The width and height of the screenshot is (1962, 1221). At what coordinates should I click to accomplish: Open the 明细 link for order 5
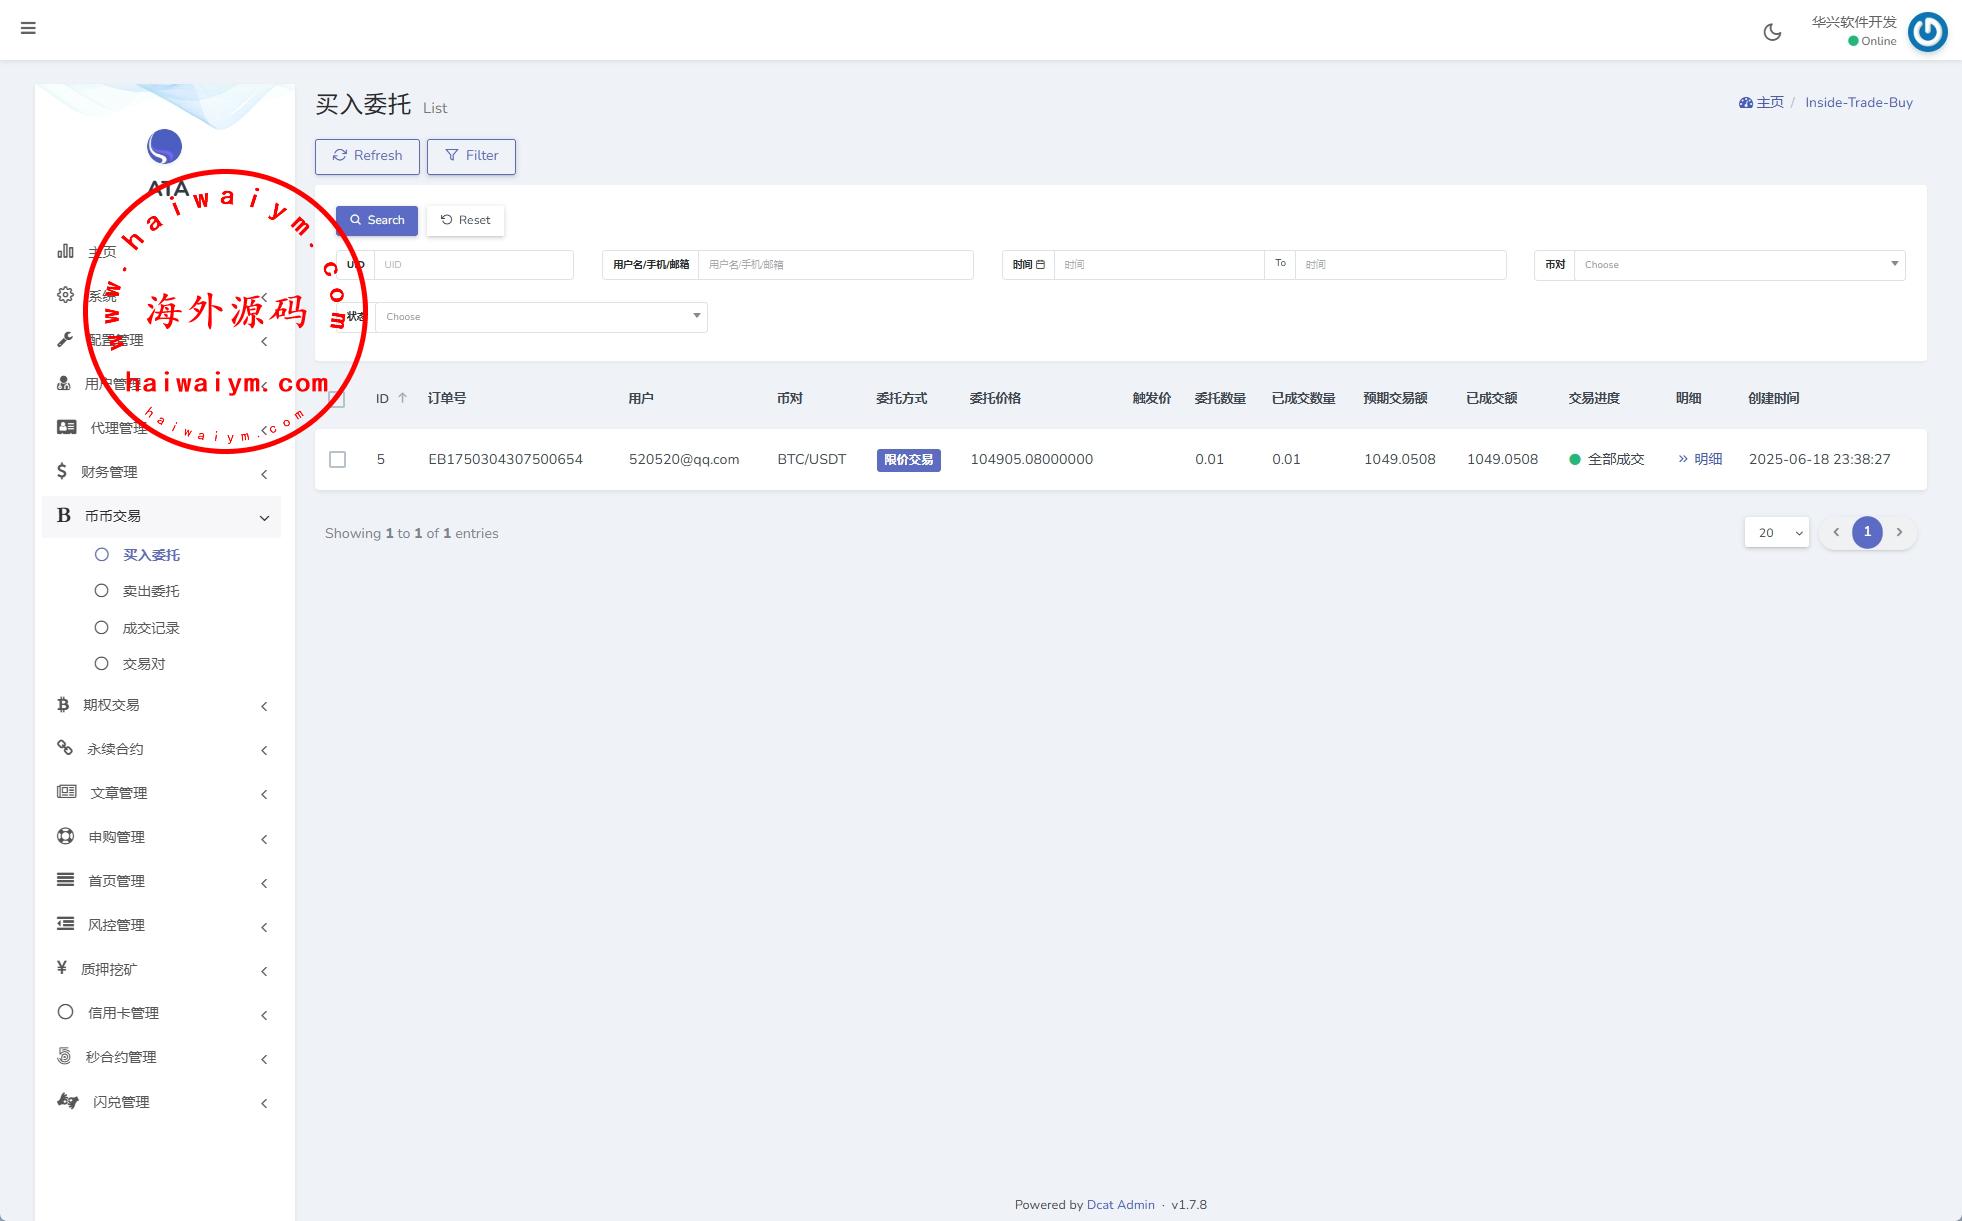point(1700,459)
